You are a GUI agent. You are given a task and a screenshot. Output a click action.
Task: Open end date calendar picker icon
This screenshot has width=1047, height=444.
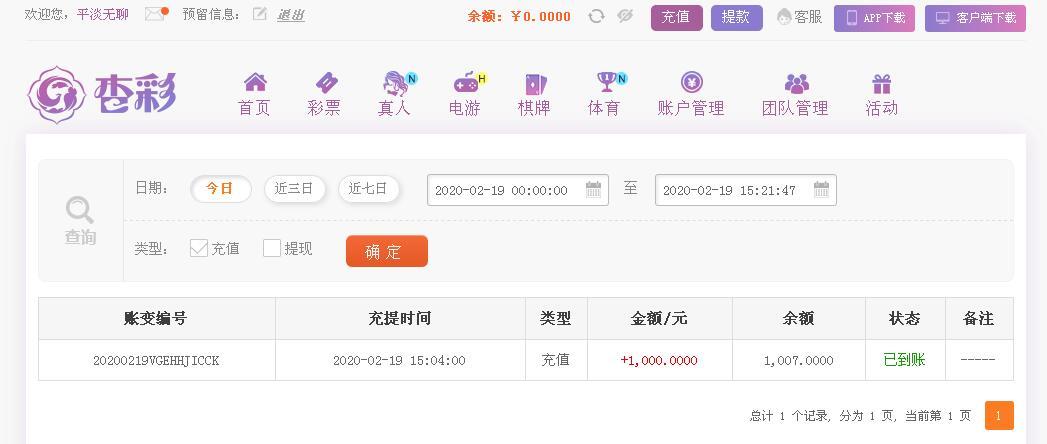pyautogui.click(x=821, y=190)
